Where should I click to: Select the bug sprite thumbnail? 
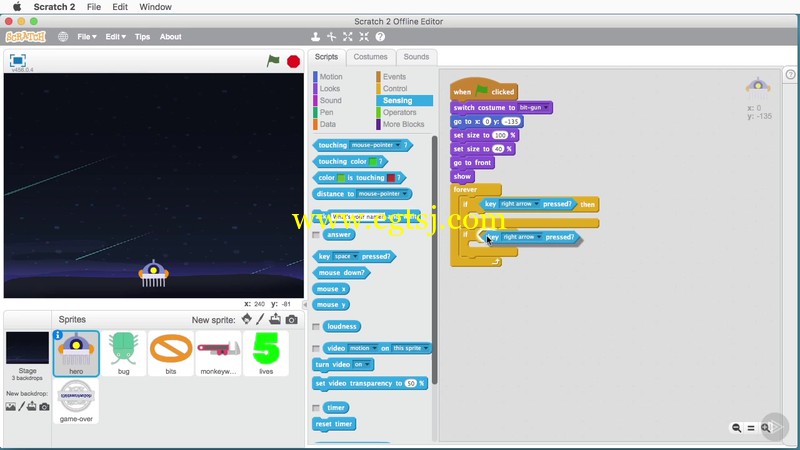[123, 353]
